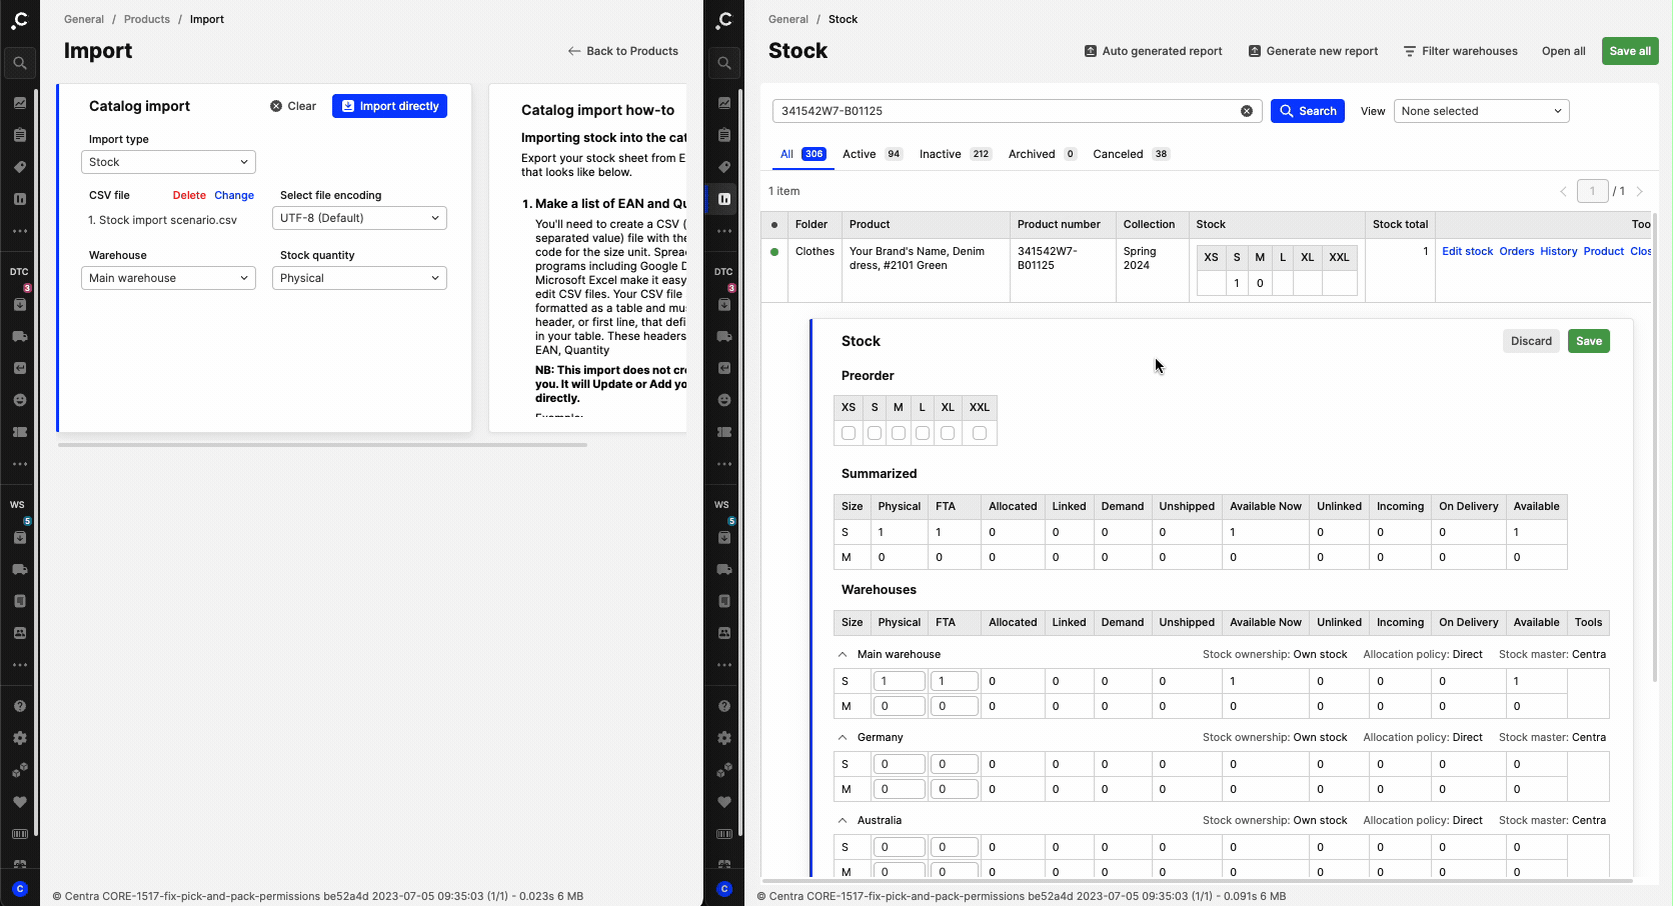Open the help question mark icon in the Stock page sidebar
The height and width of the screenshot is (906, 1673).
pos(724,706)
